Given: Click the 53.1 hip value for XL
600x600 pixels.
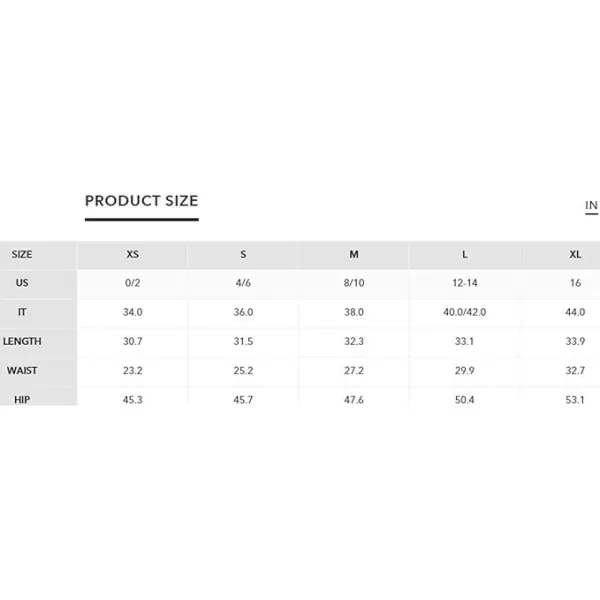Looking at the screenshot, I should 575,399.
